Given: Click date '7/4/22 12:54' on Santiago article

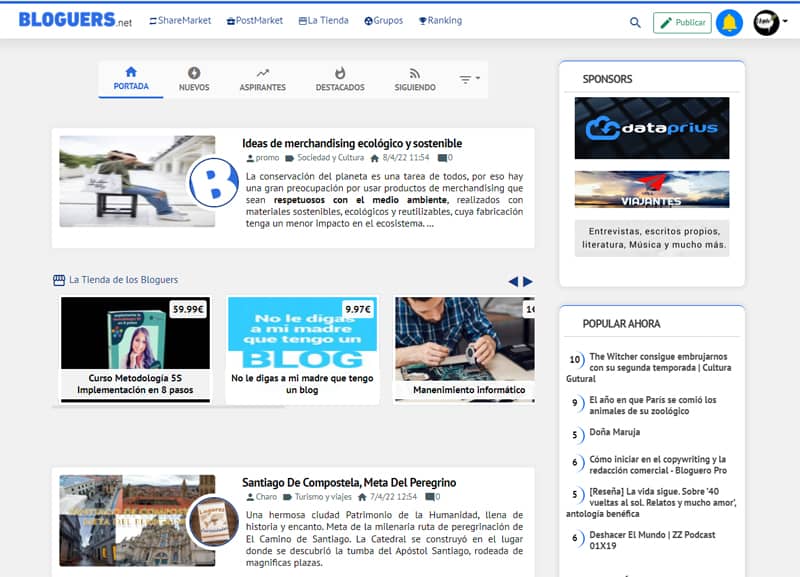Looking at the screenshot, I should click(x=393, y=497).
